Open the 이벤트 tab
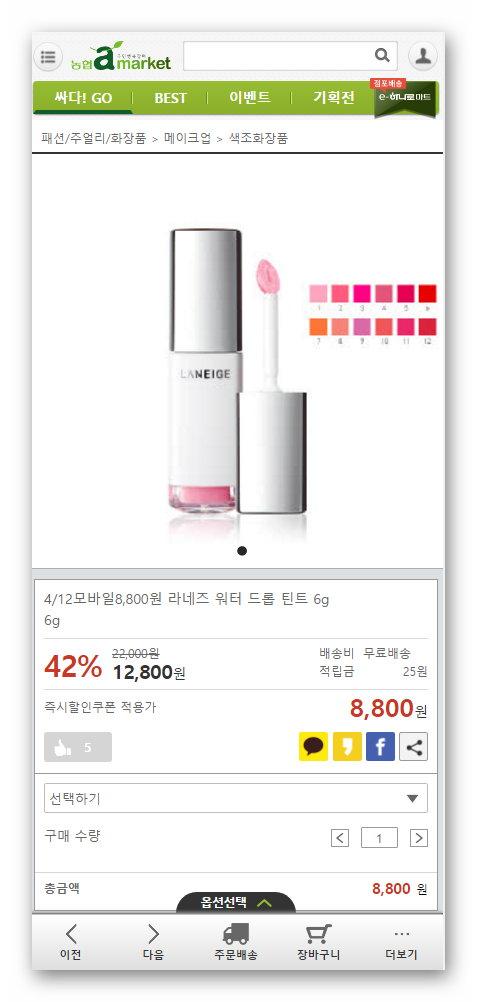The image size is (477, 1002). [250, 98]
